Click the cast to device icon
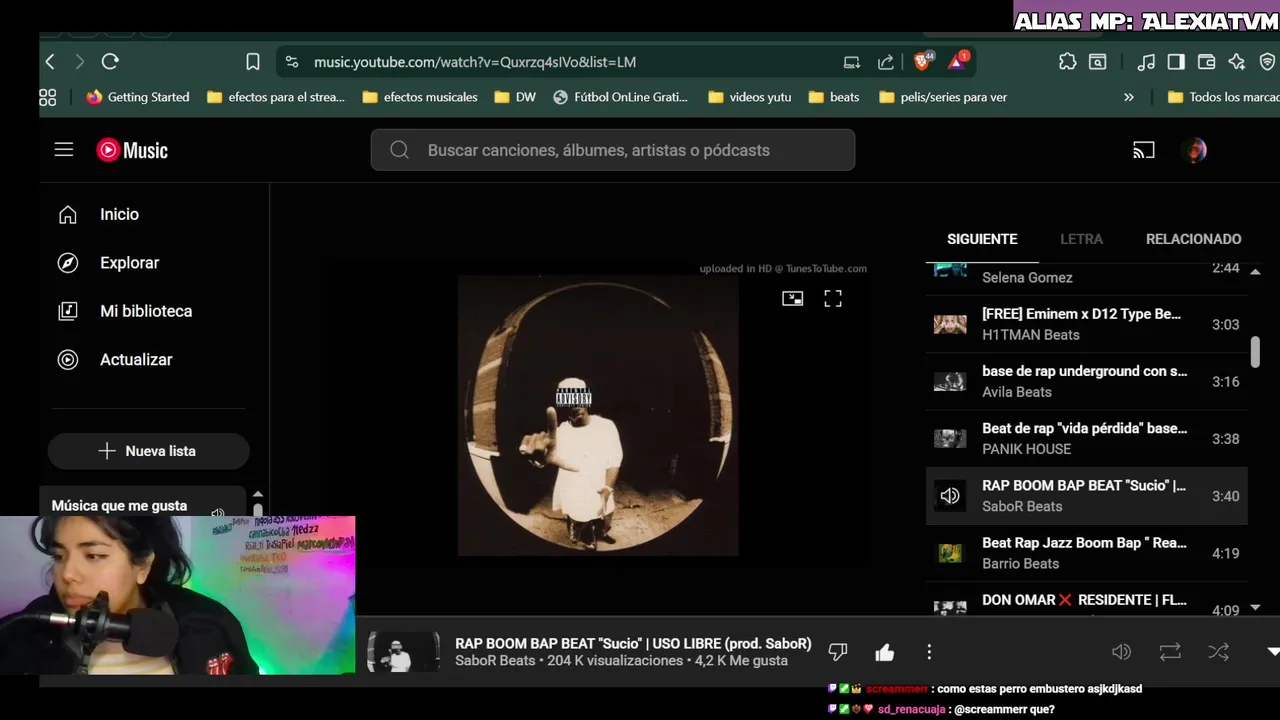 click(x=1144, y=150)
